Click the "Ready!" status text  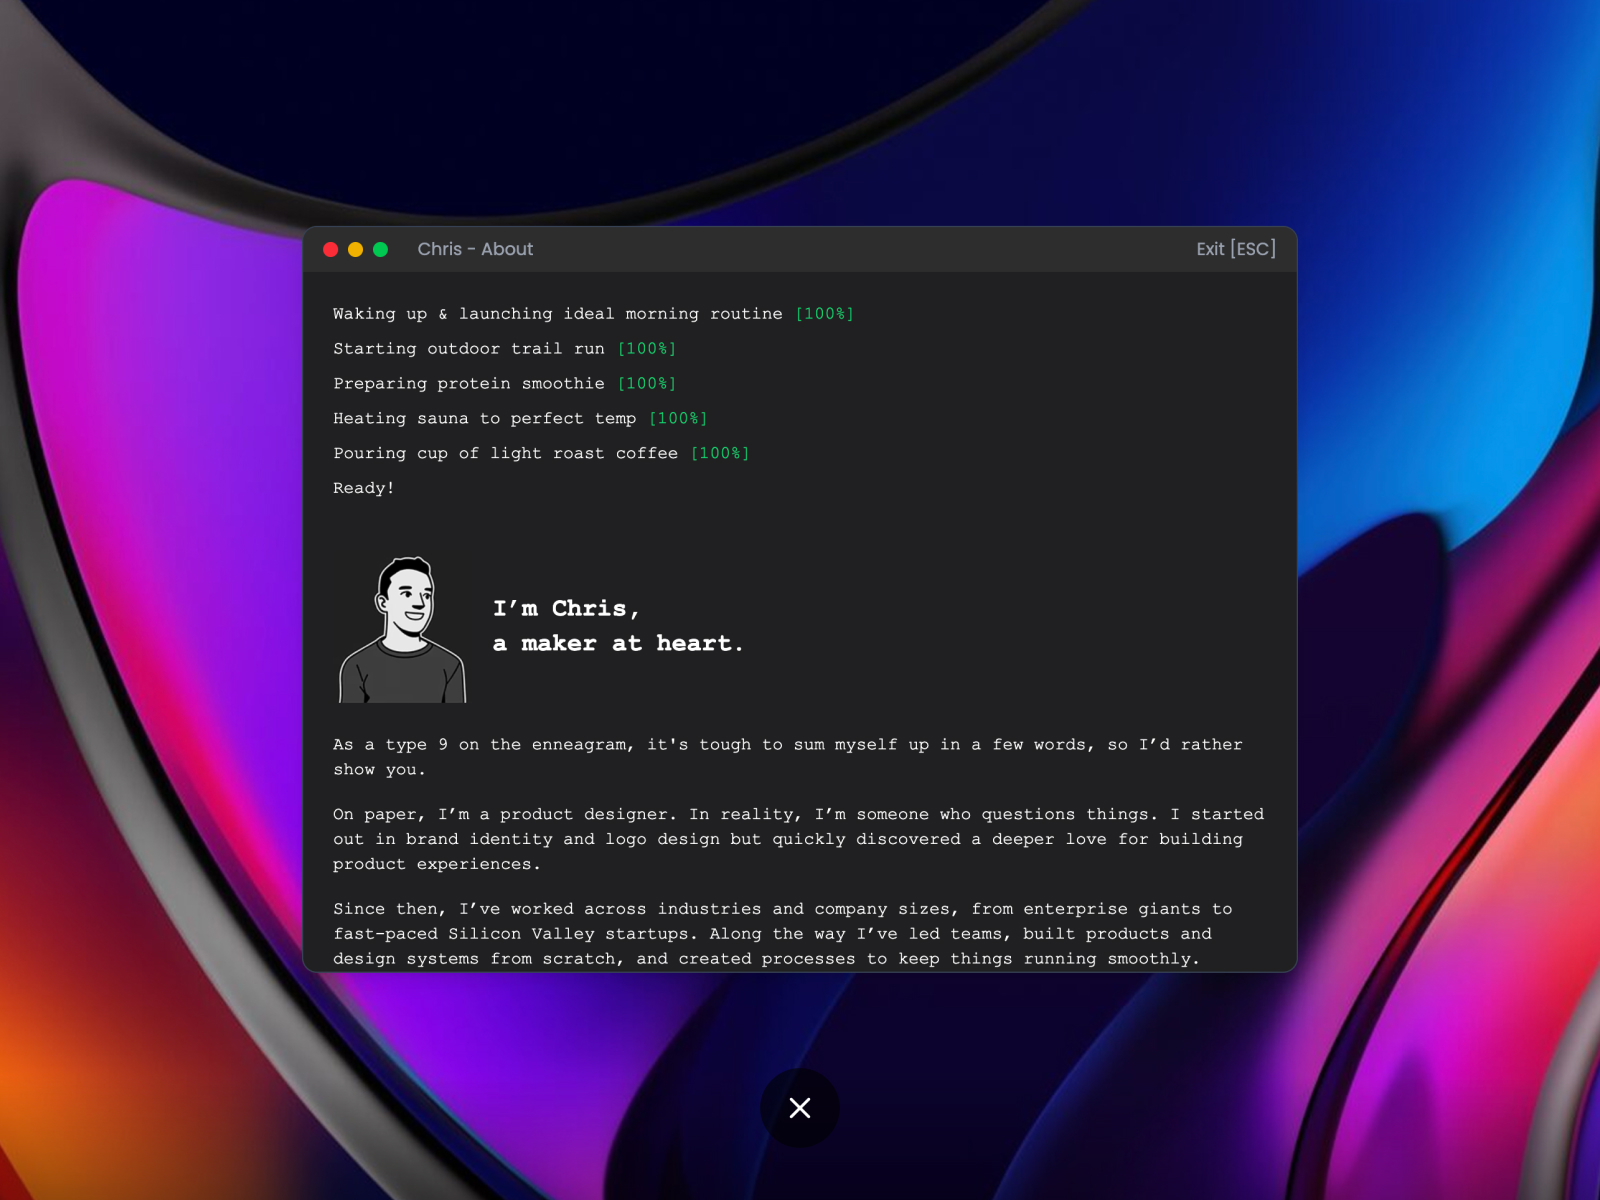point(364,488)
